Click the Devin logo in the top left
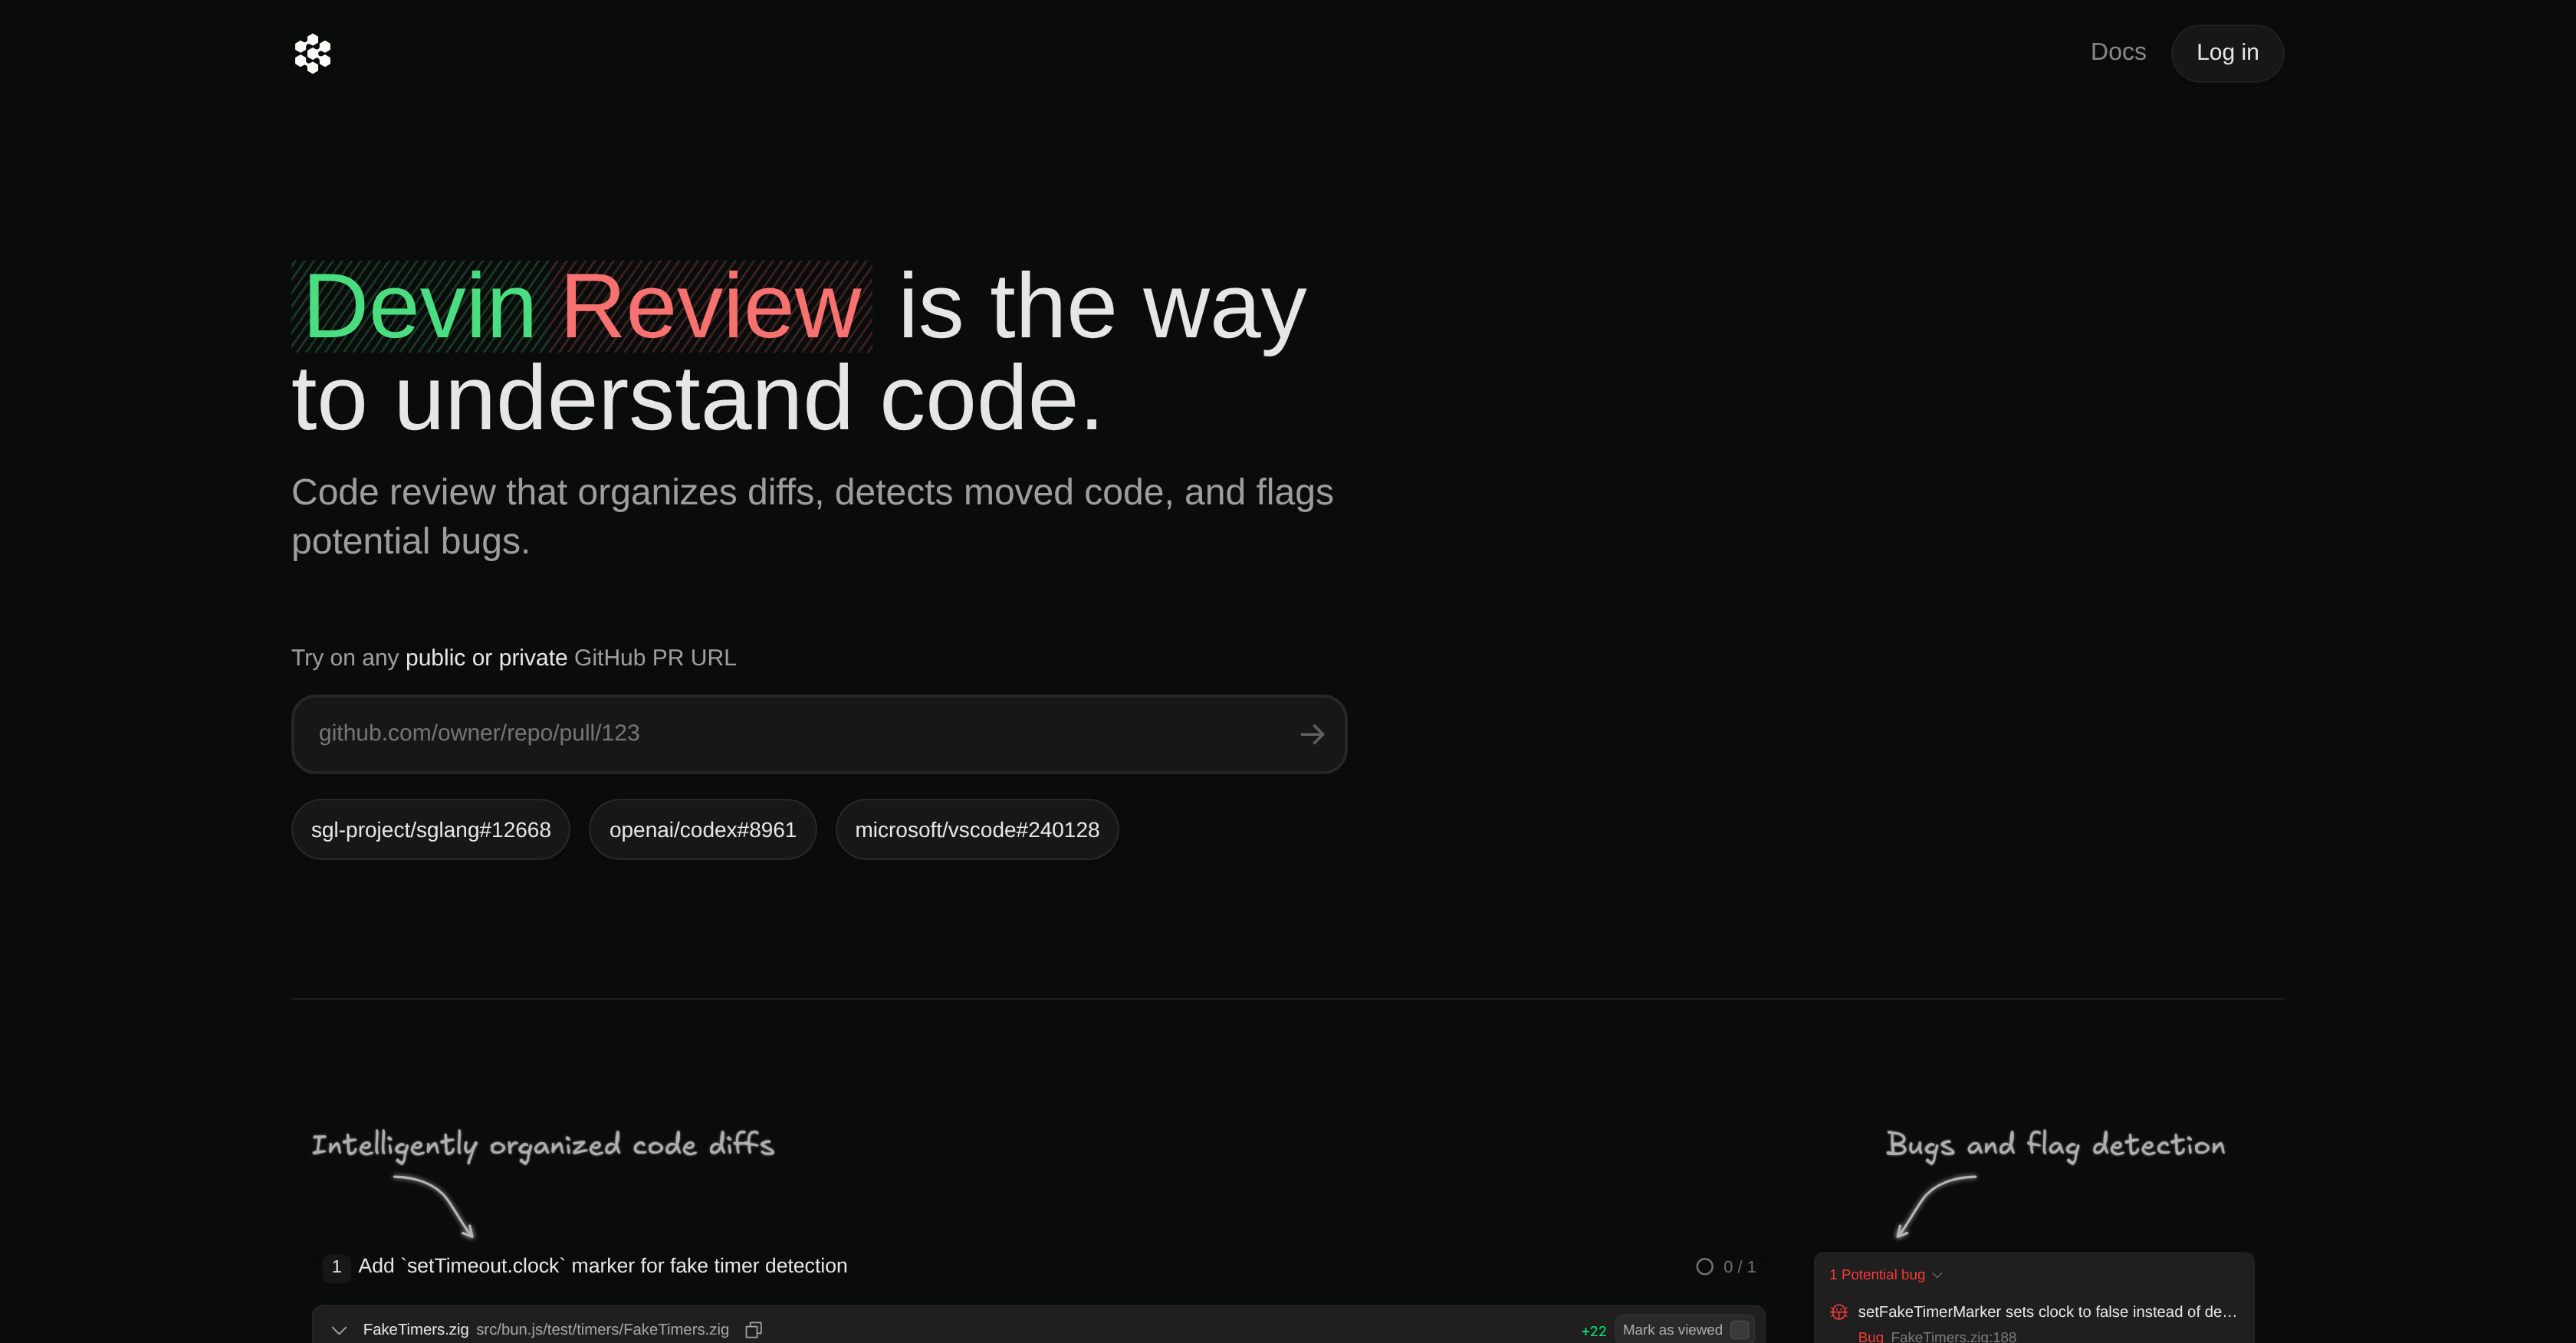Image resolution: width=2576 pixels, height=1343 pixels. tap(311, 53)
